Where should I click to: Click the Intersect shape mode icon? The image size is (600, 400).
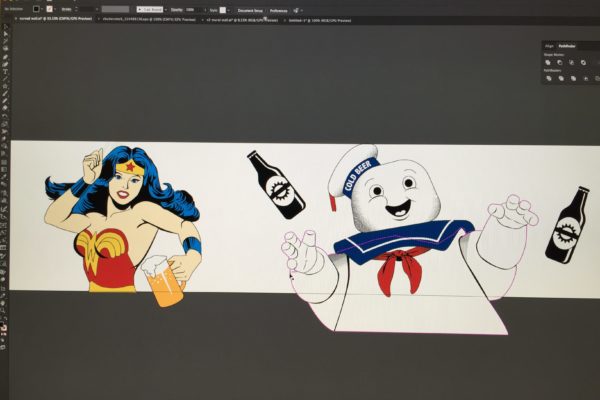pyautogui.click(x=572, y=63)
